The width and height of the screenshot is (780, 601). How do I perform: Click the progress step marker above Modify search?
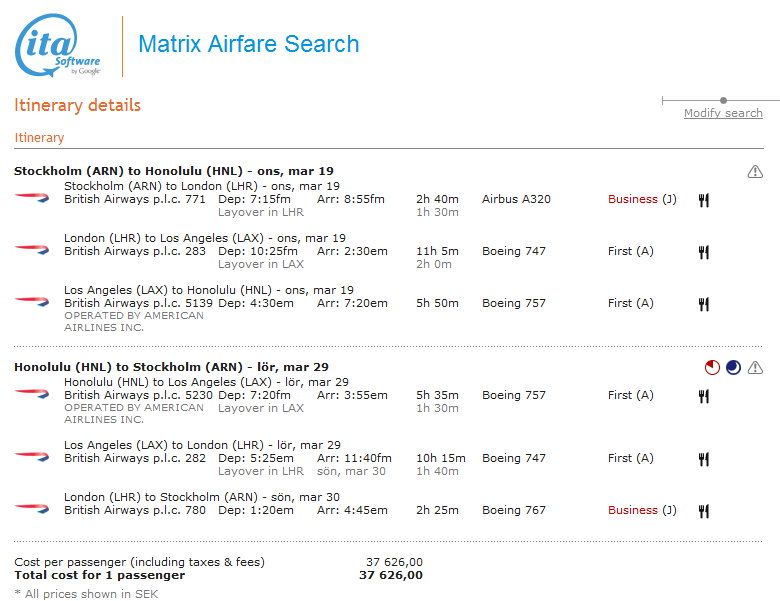click(723, 100)
